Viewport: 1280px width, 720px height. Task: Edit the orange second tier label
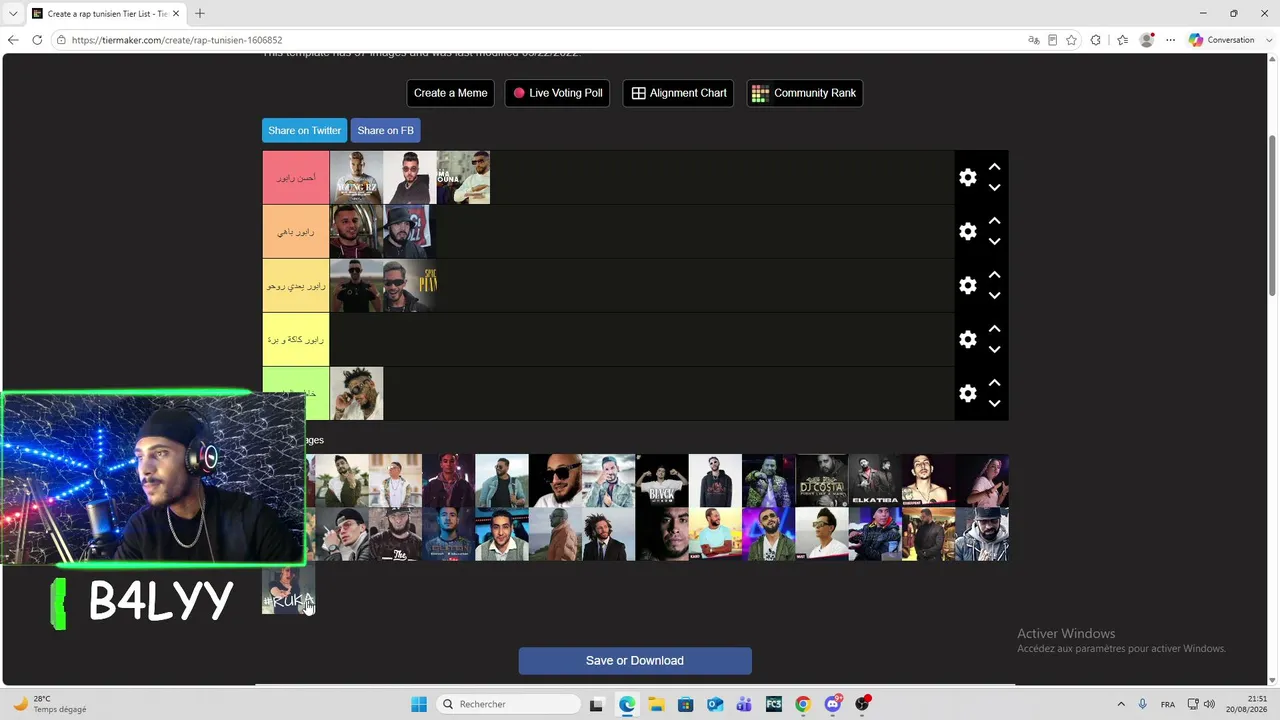(x=296, y=231)
